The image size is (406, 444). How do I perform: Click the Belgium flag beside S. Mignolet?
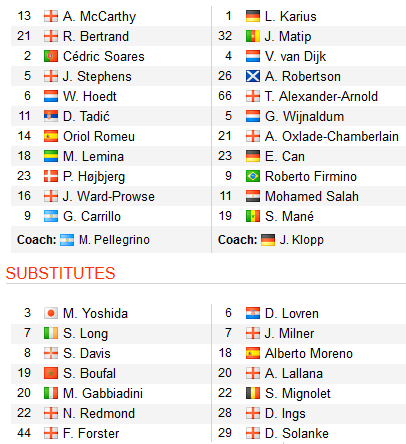point(253,393)
